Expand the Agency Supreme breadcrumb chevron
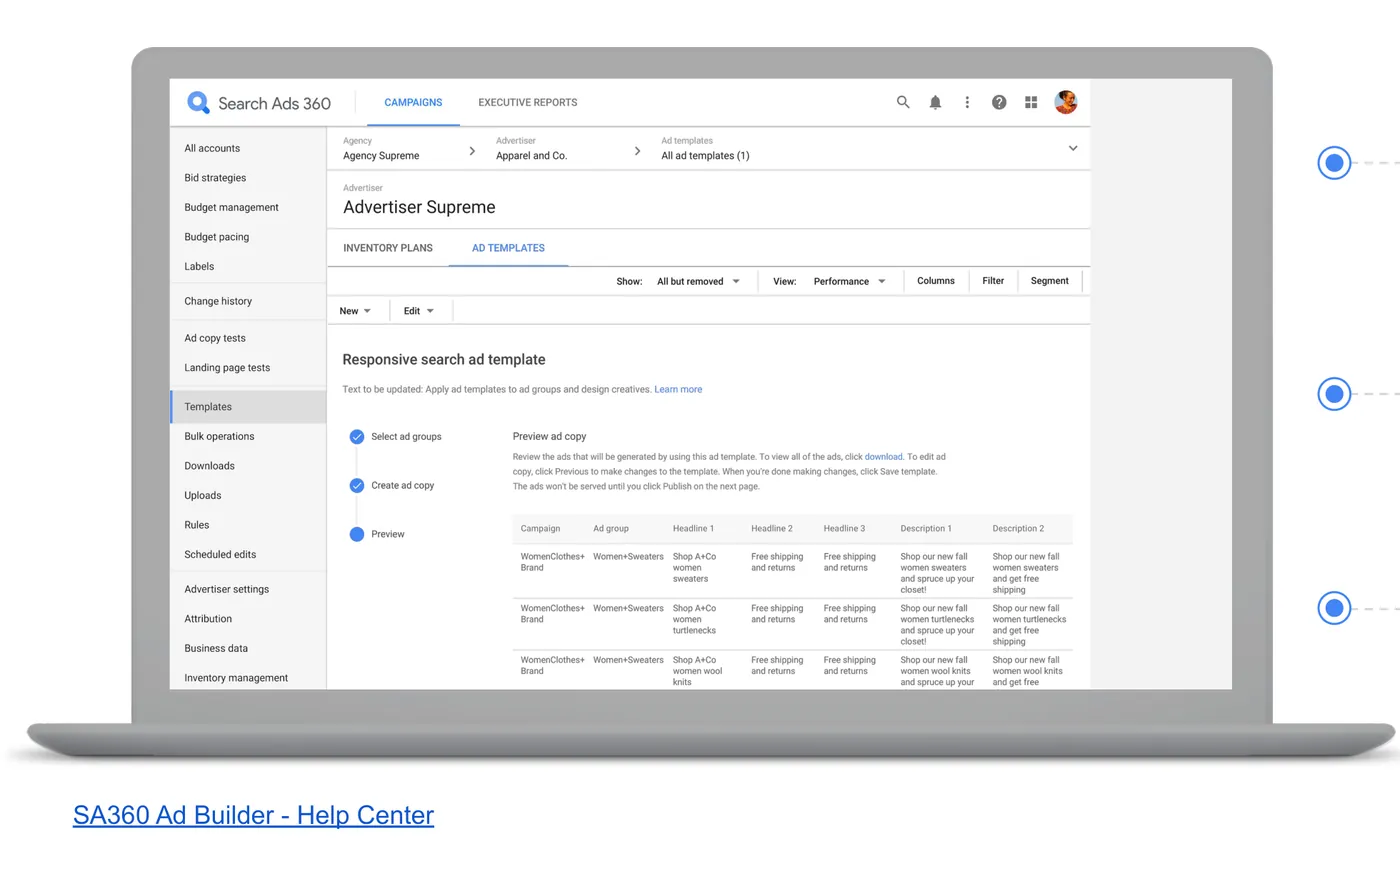The height and width of the screenshot is (886, 1400). tap(472, 151)
